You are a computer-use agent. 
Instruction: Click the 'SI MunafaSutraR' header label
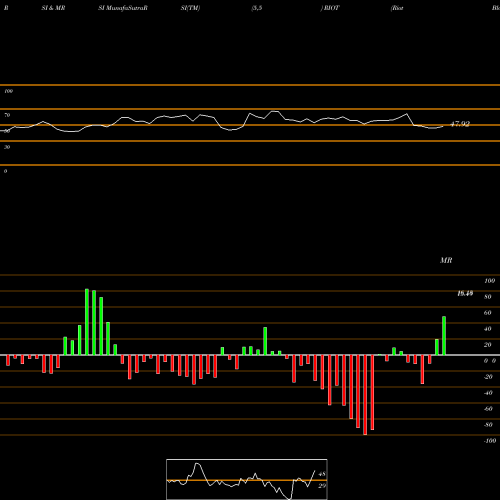[123, 8]
